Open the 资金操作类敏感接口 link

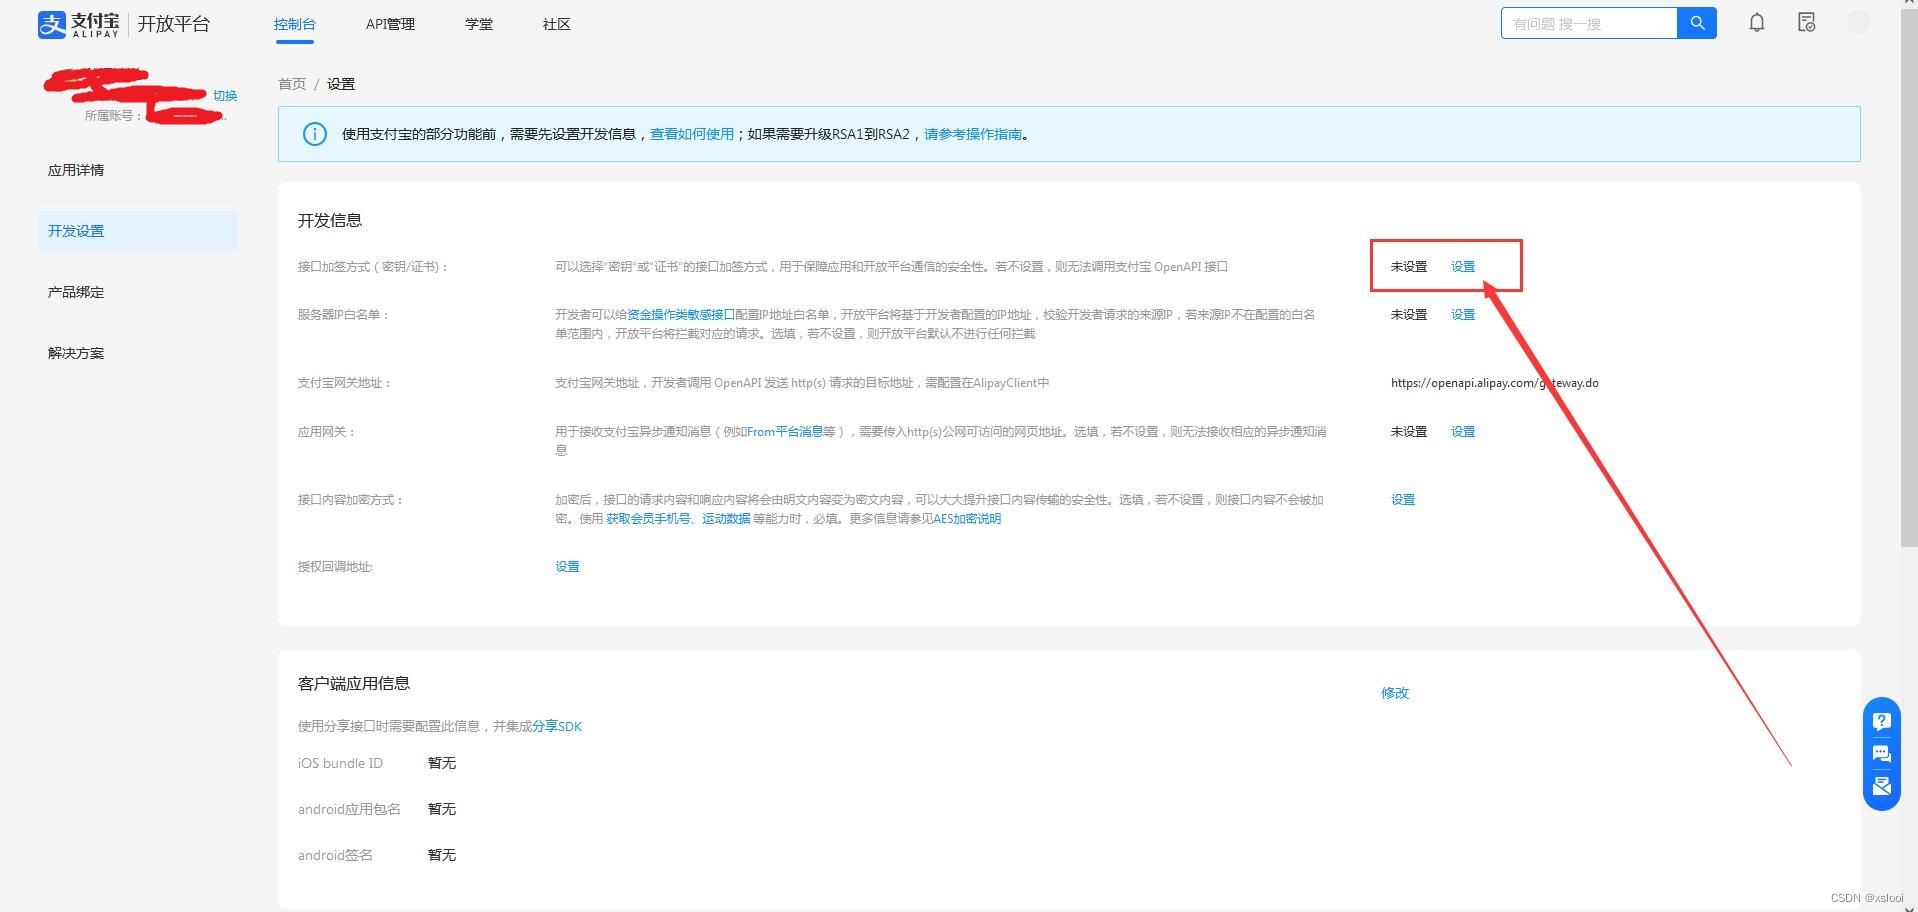click(681, 315)
